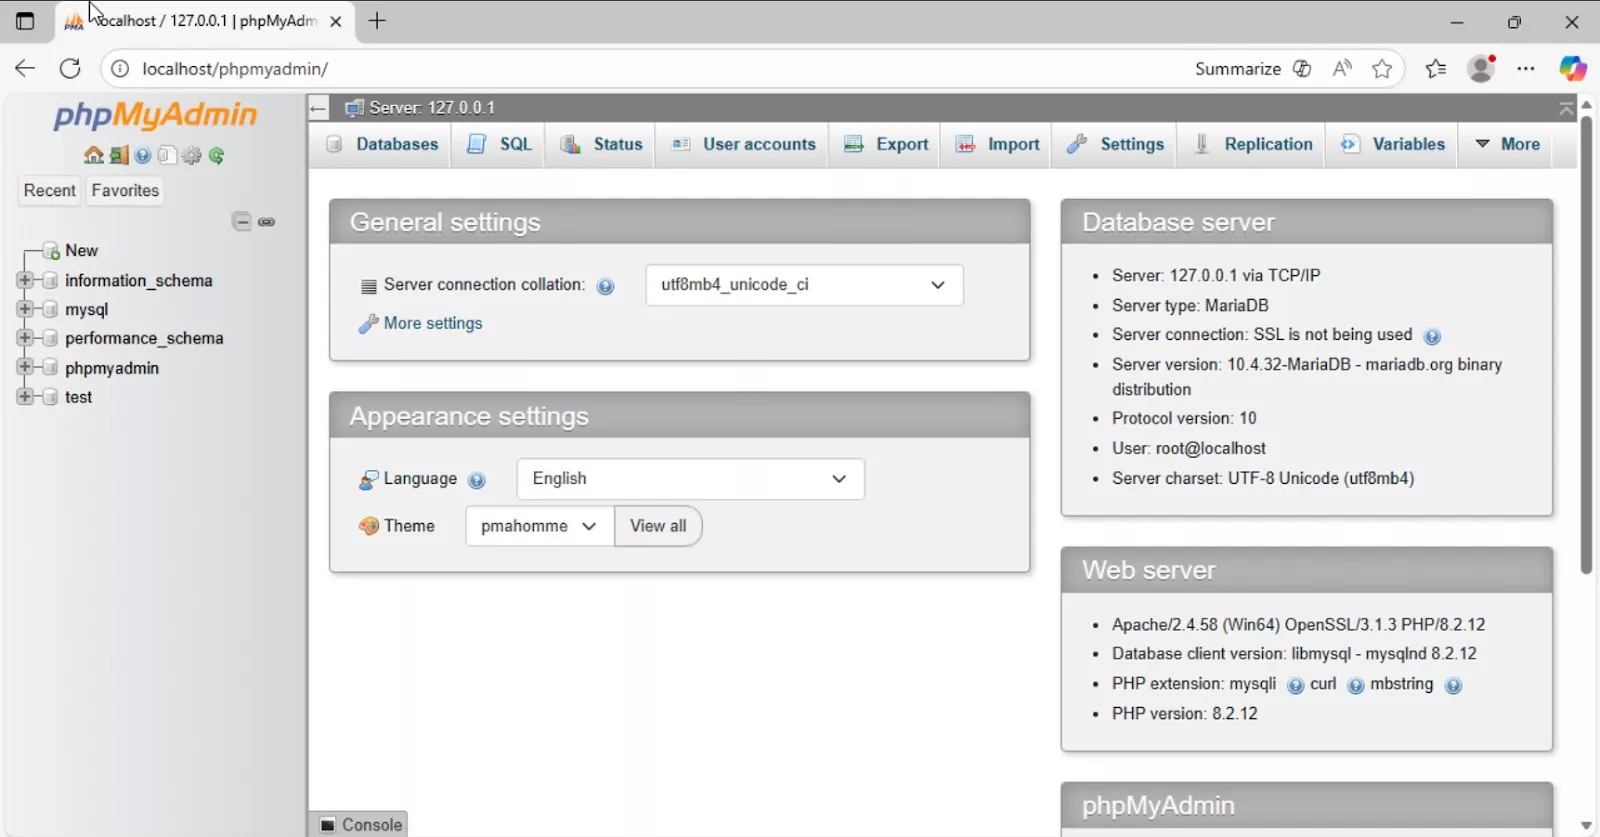
Task: Open the server connection collation dropdown
Action: pos(804,285)
